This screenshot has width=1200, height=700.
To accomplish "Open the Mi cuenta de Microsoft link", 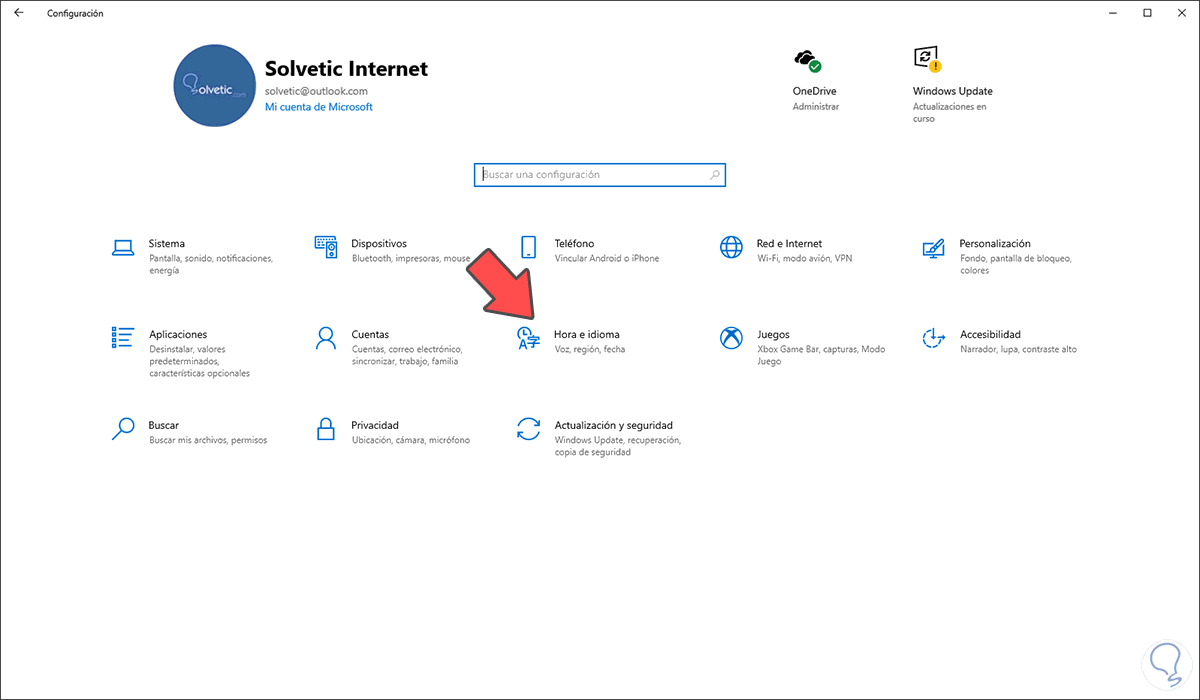I will point(318,107).
